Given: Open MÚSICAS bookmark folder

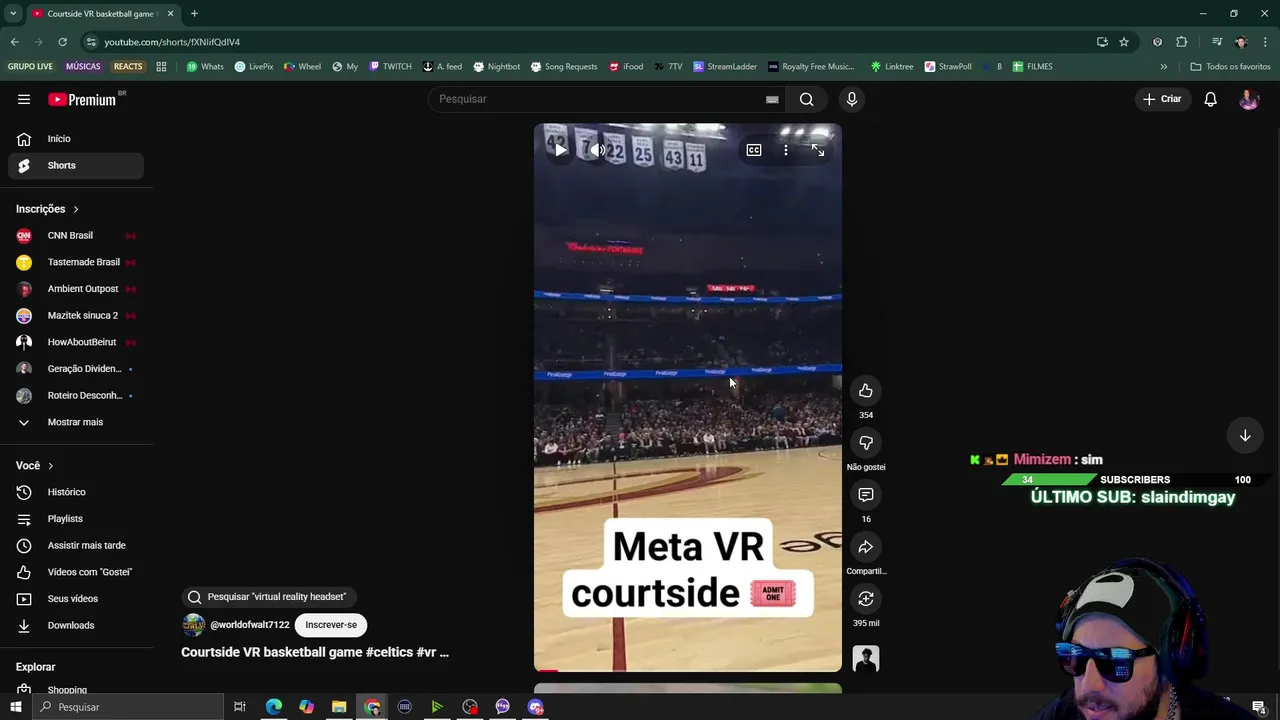Looking at the screenshot, I should click(x=83, y=67).
